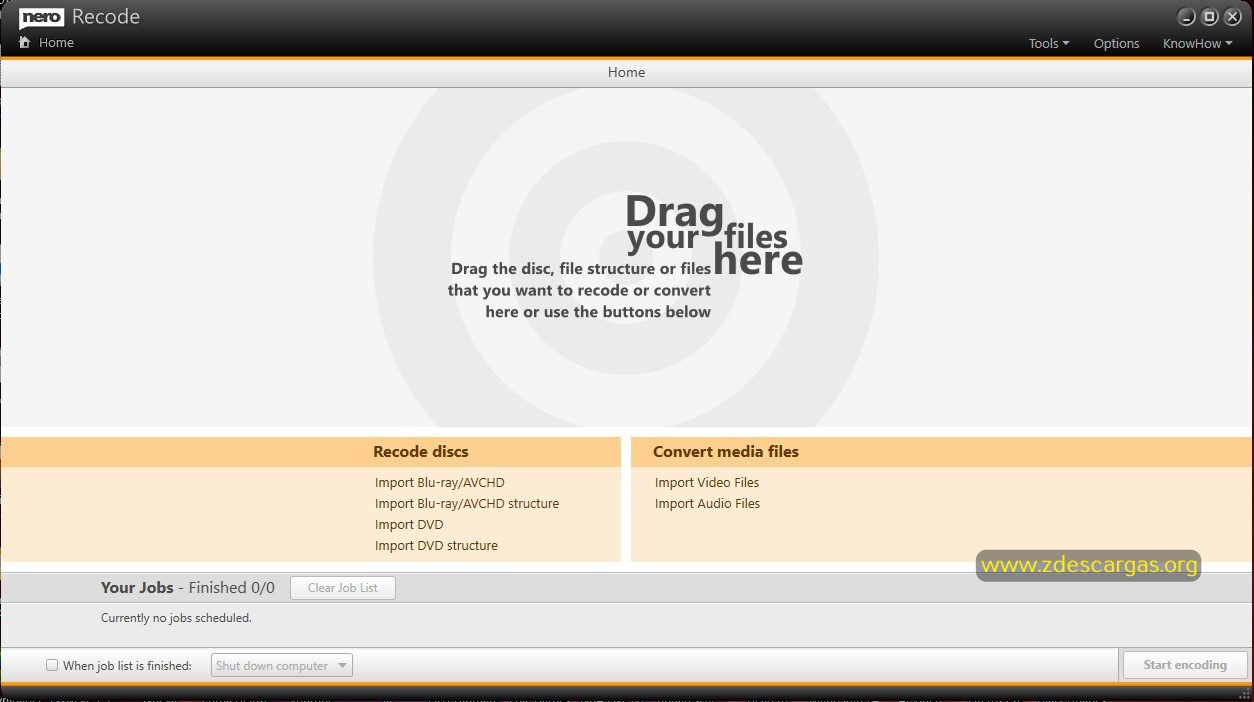The width and height of the screenshot is (1254, 702).
Task: Select Import Video Files
Action: [x=707, y=483]
